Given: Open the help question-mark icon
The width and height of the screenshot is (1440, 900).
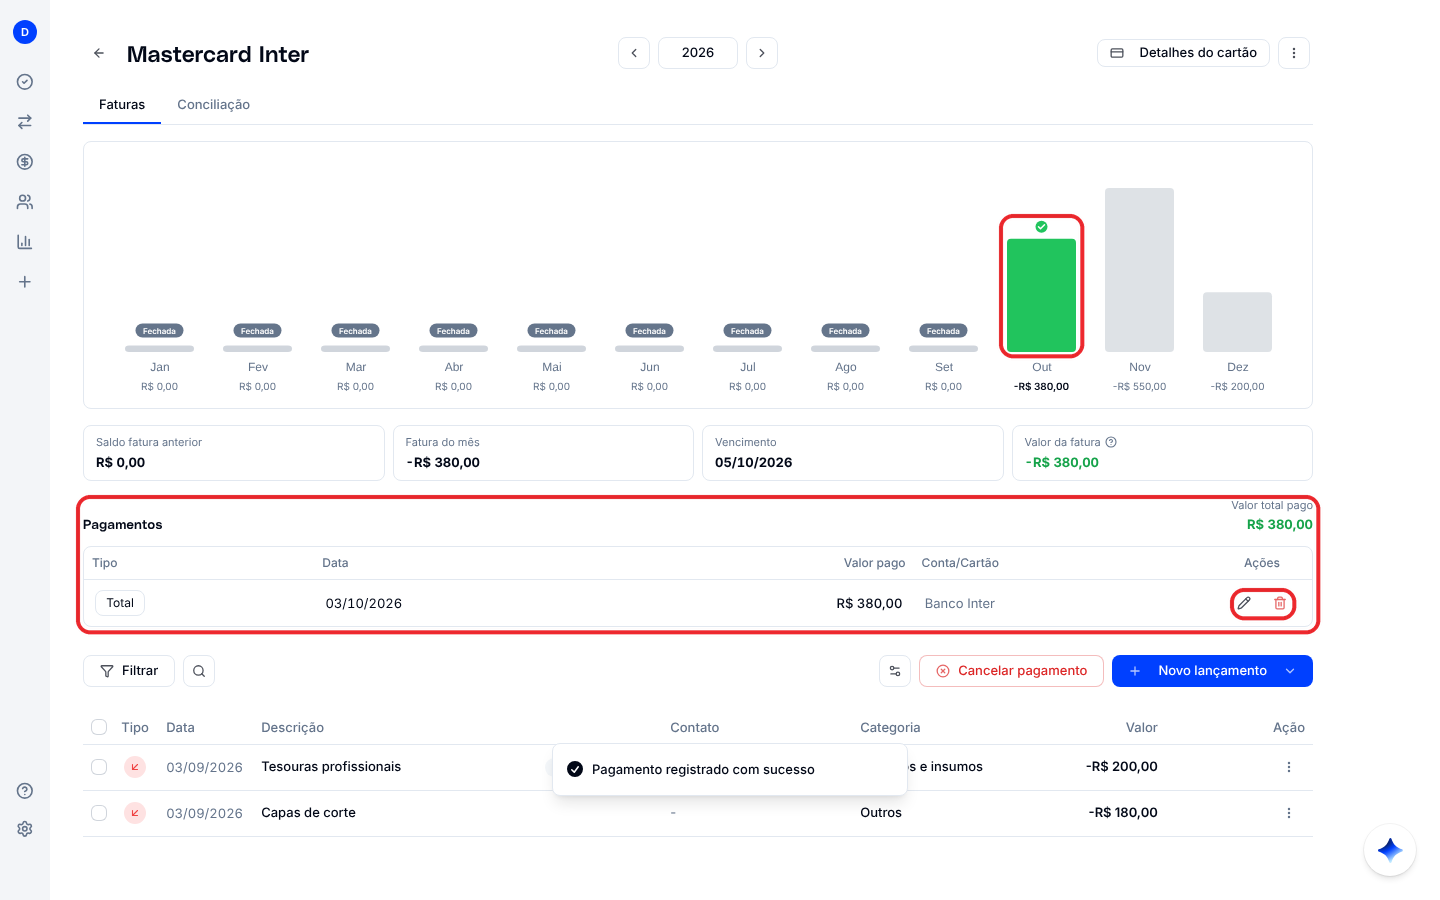Looking at the screenshot, I should [x=25, y=791].
